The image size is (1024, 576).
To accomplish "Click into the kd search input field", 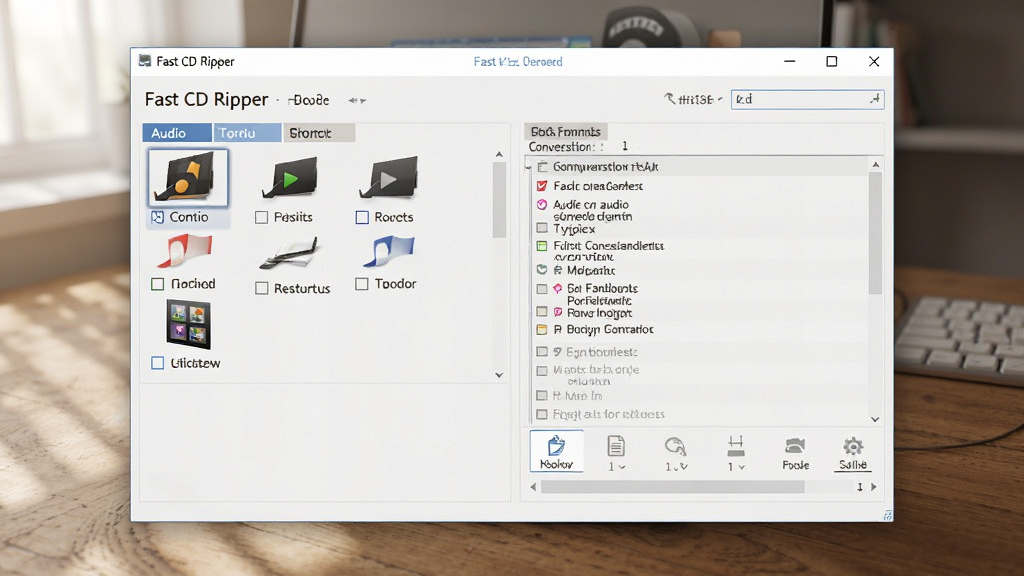I will [807, 99].
